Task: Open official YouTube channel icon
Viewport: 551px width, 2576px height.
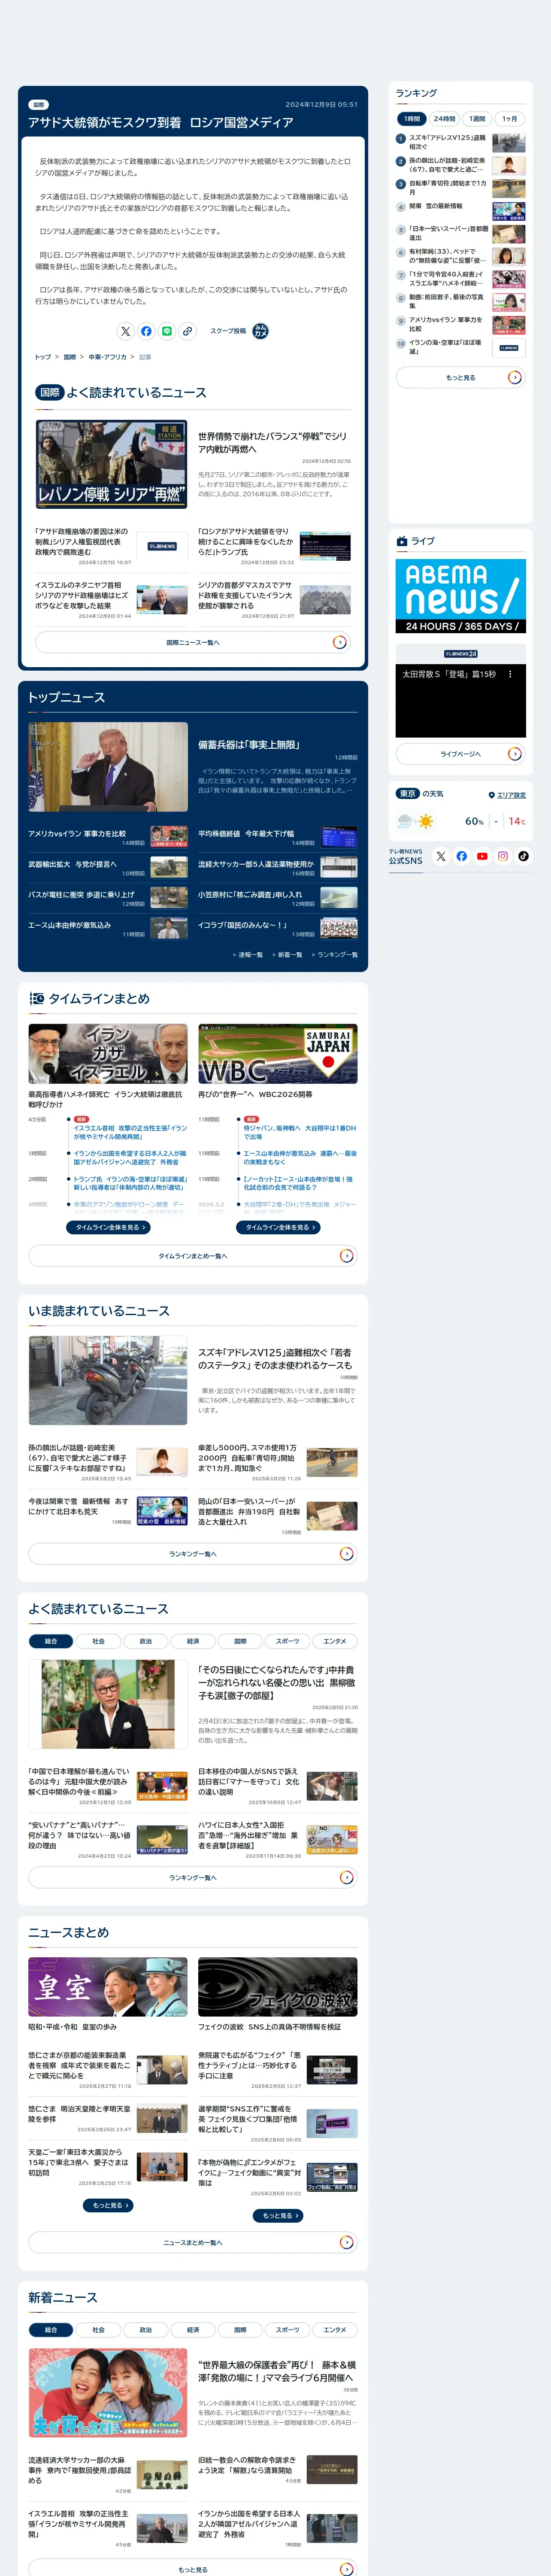Action: click(482, 856)
